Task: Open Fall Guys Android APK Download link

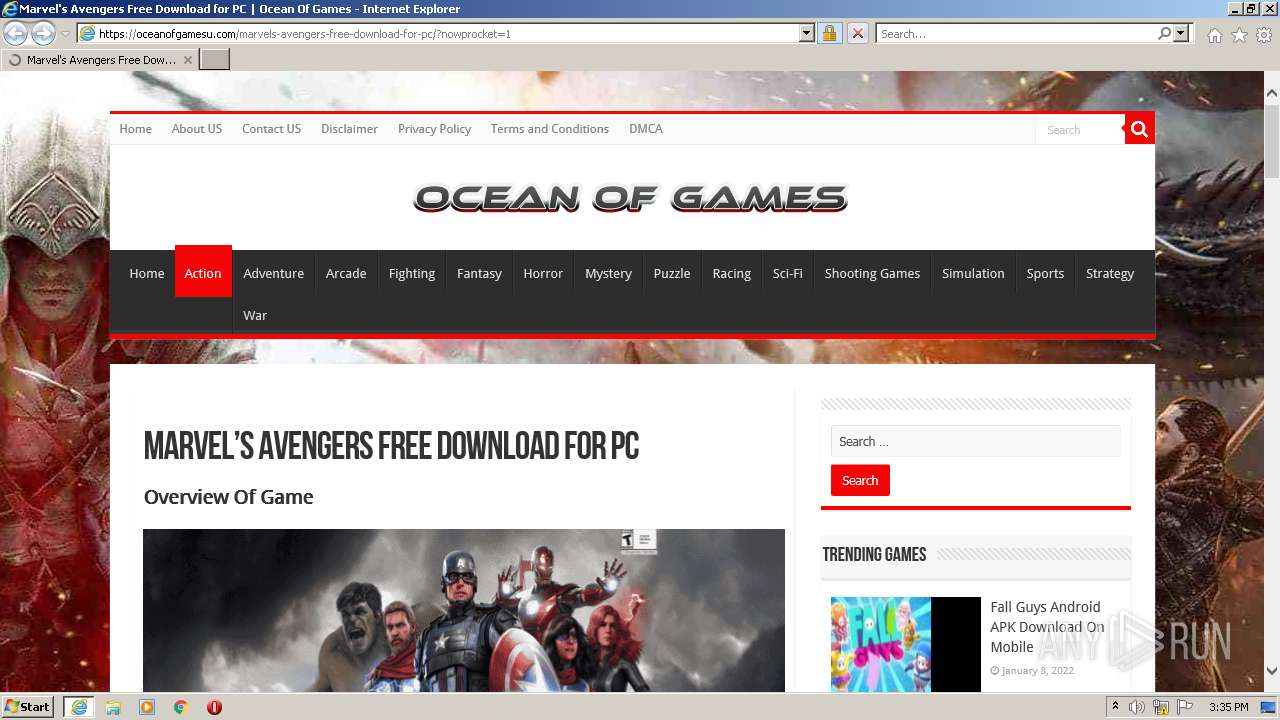Action: (1047, 627)
